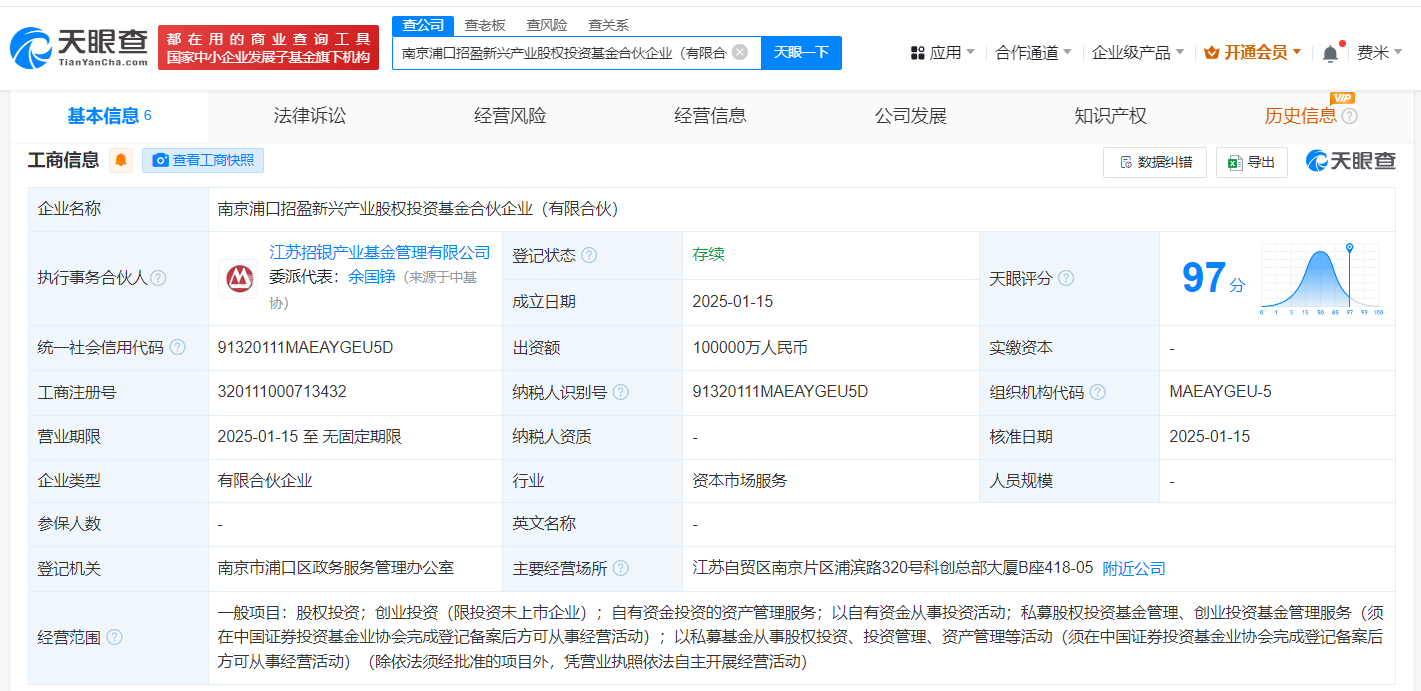Switch to the 法律诉讼 tab
This screenshot has width=1421, height=691.
point(310,116)
